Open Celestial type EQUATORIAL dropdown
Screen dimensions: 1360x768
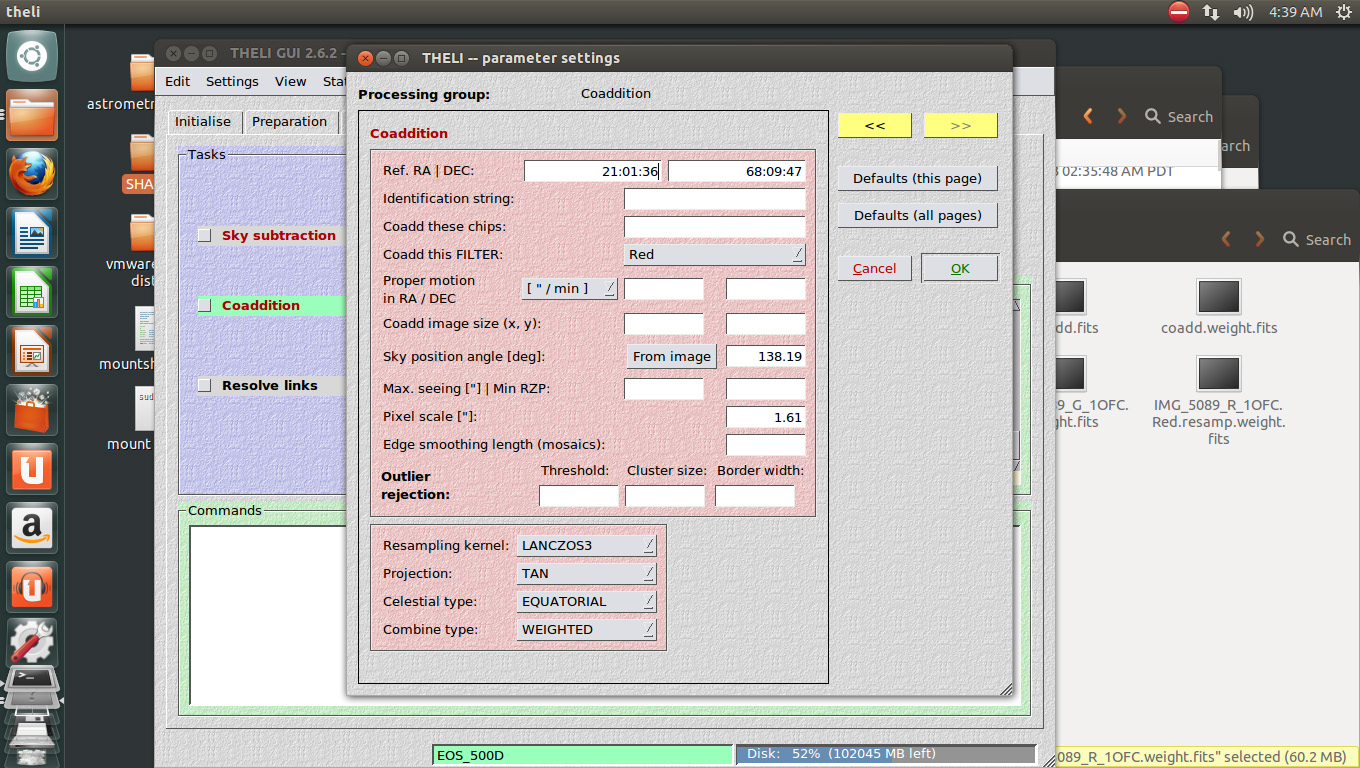click(x=587, y=601)
